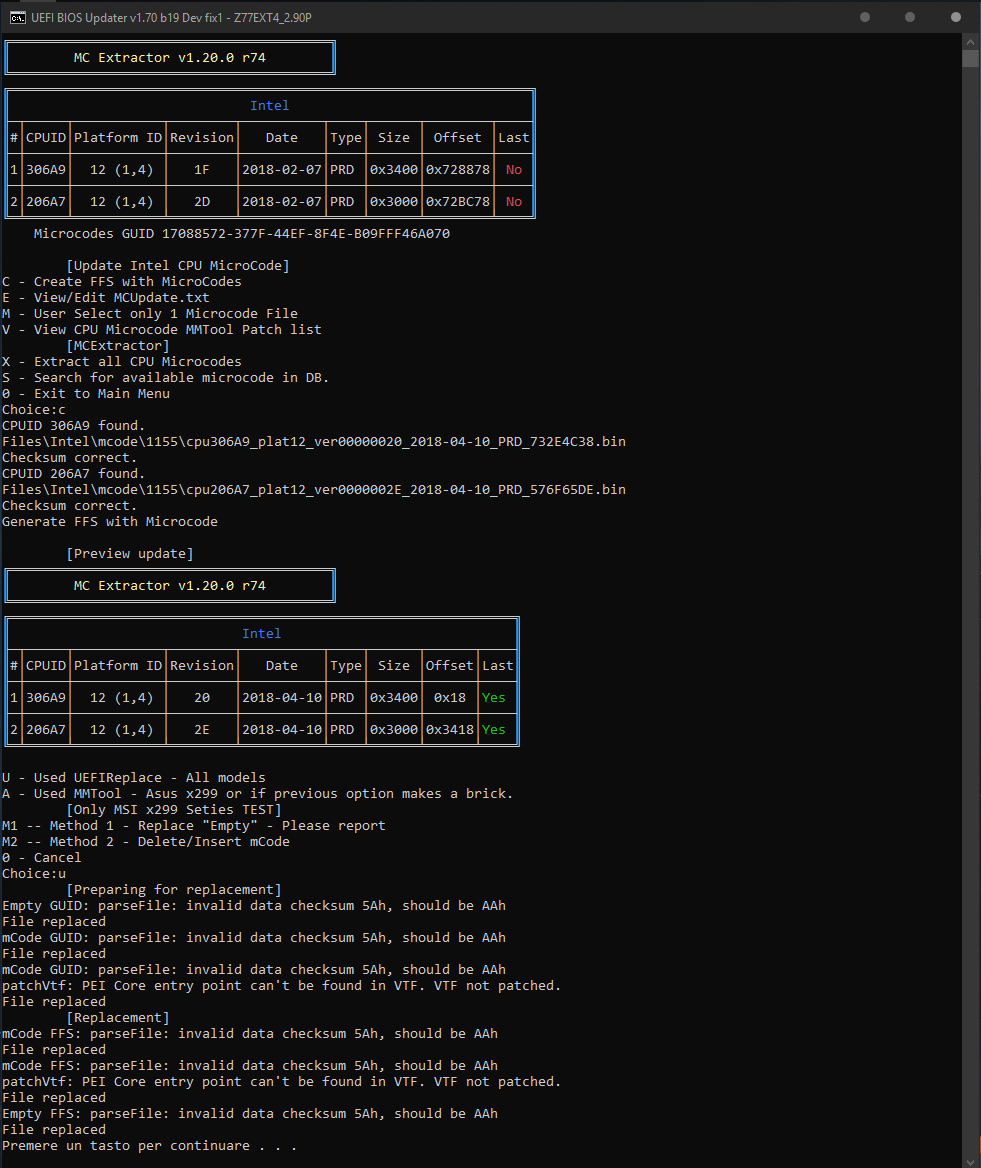Click revision '1F' cell

(202, 170)
